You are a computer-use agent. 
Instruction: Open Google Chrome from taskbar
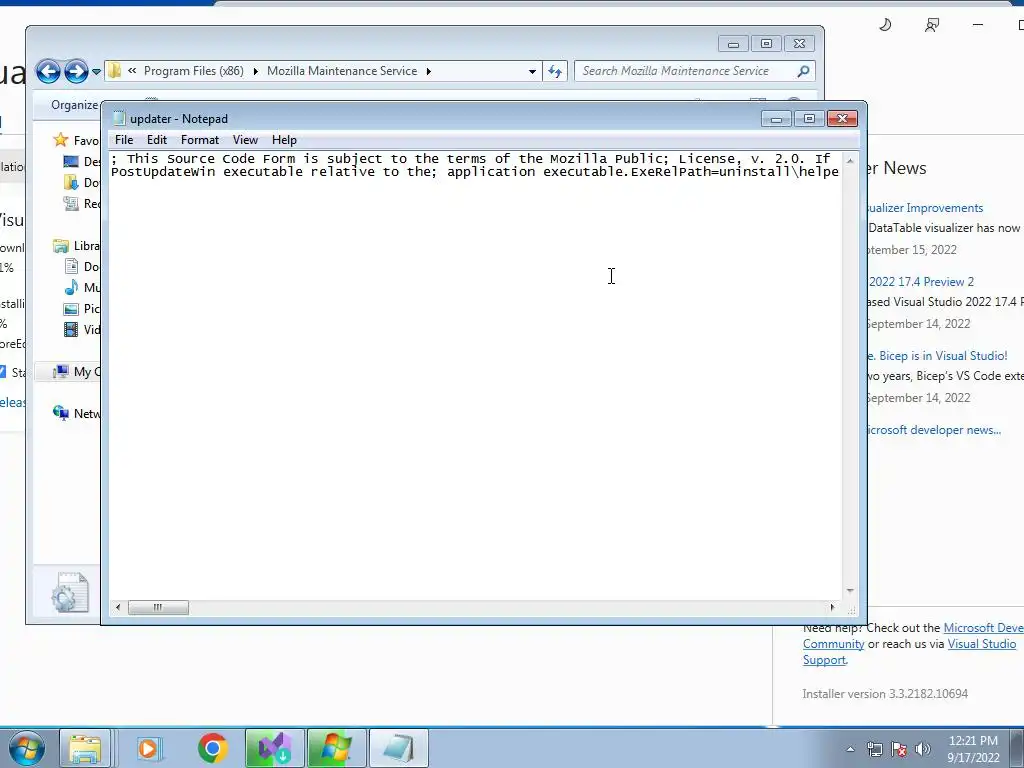[x=212, y=748]
